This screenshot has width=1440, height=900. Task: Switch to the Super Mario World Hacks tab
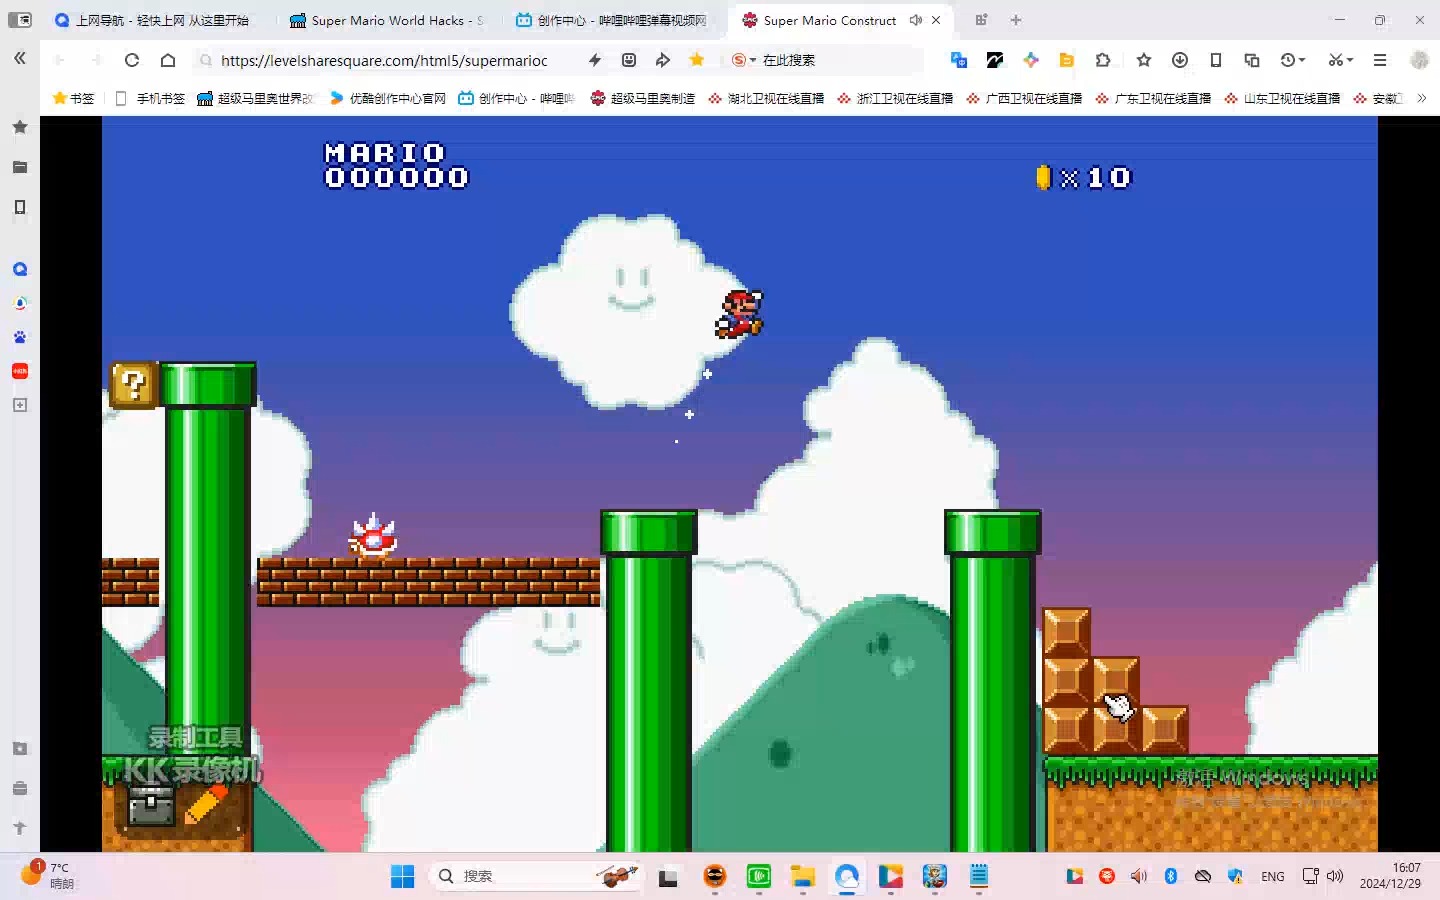pyautogui.click(x=387, y=20)
